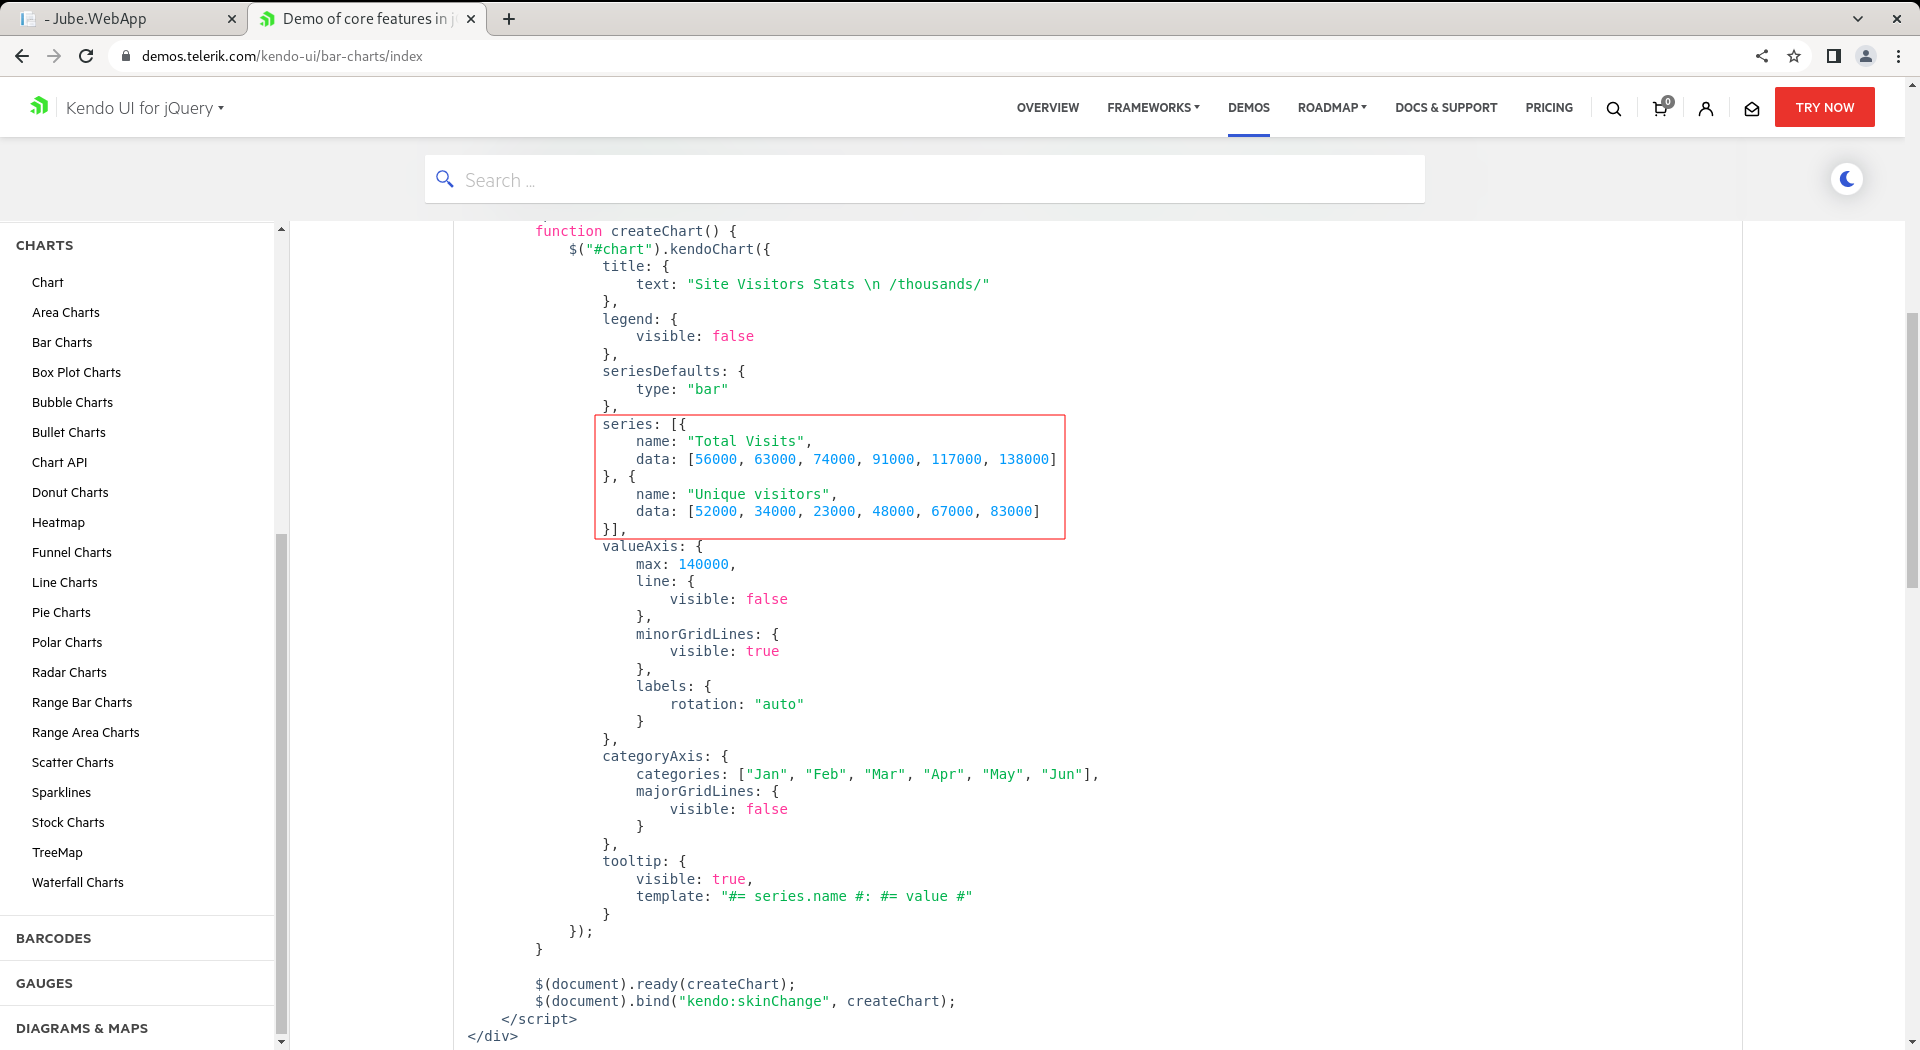1920x1050 pixels.
Task: Open the Range Area Charts demo link
Action: tap(86, 733)
